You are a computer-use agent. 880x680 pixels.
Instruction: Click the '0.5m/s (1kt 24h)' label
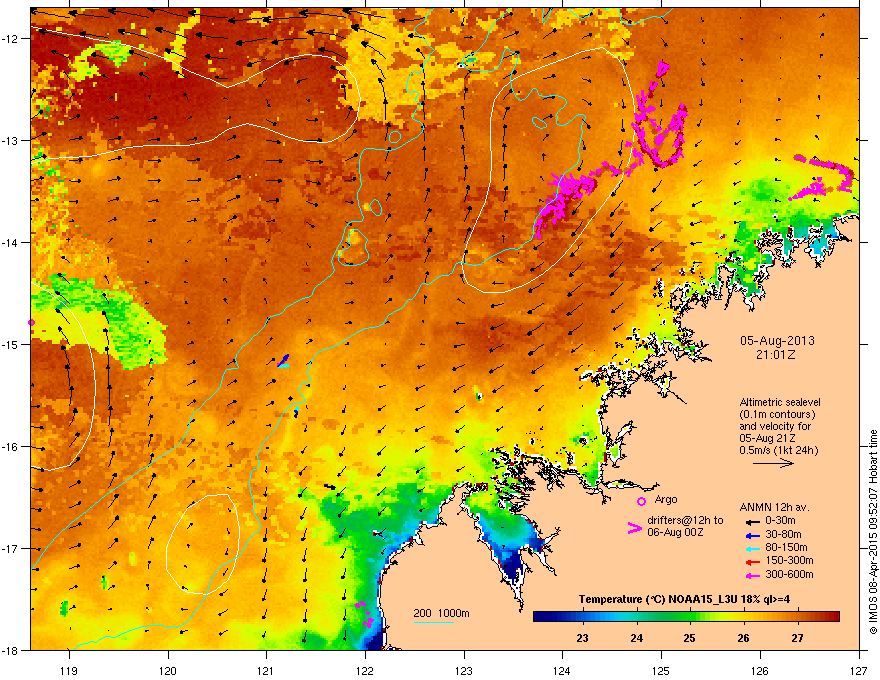(778, 451)
